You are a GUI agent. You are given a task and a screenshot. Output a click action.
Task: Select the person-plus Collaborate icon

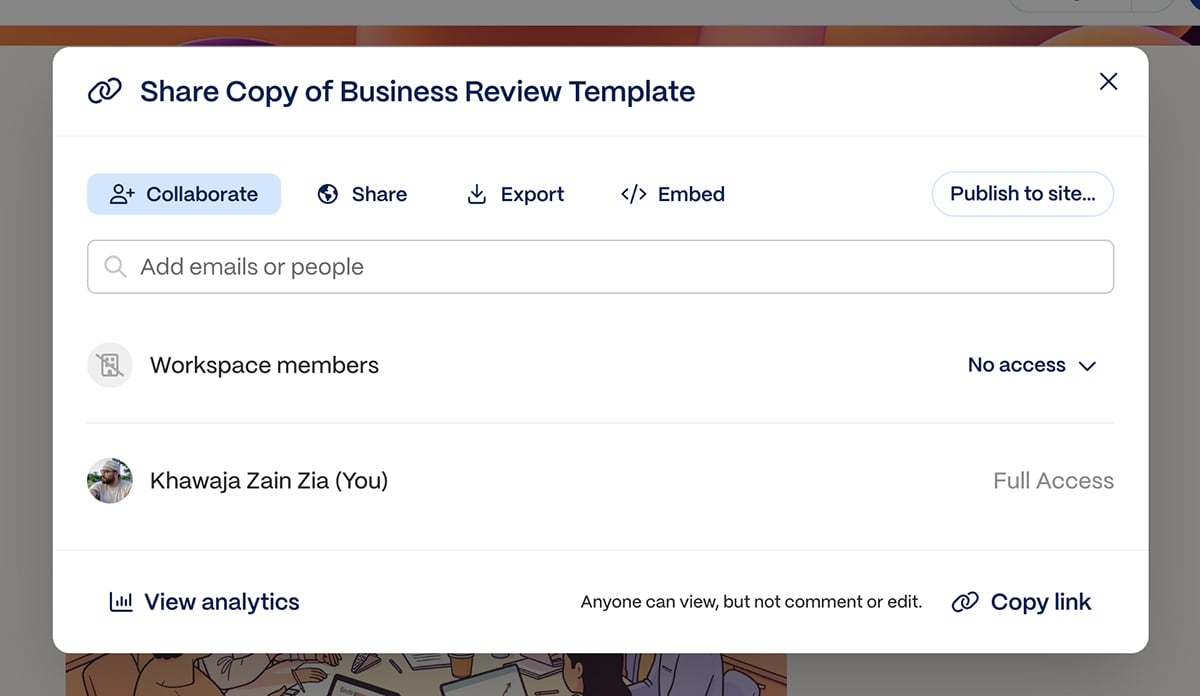(122, 194)
